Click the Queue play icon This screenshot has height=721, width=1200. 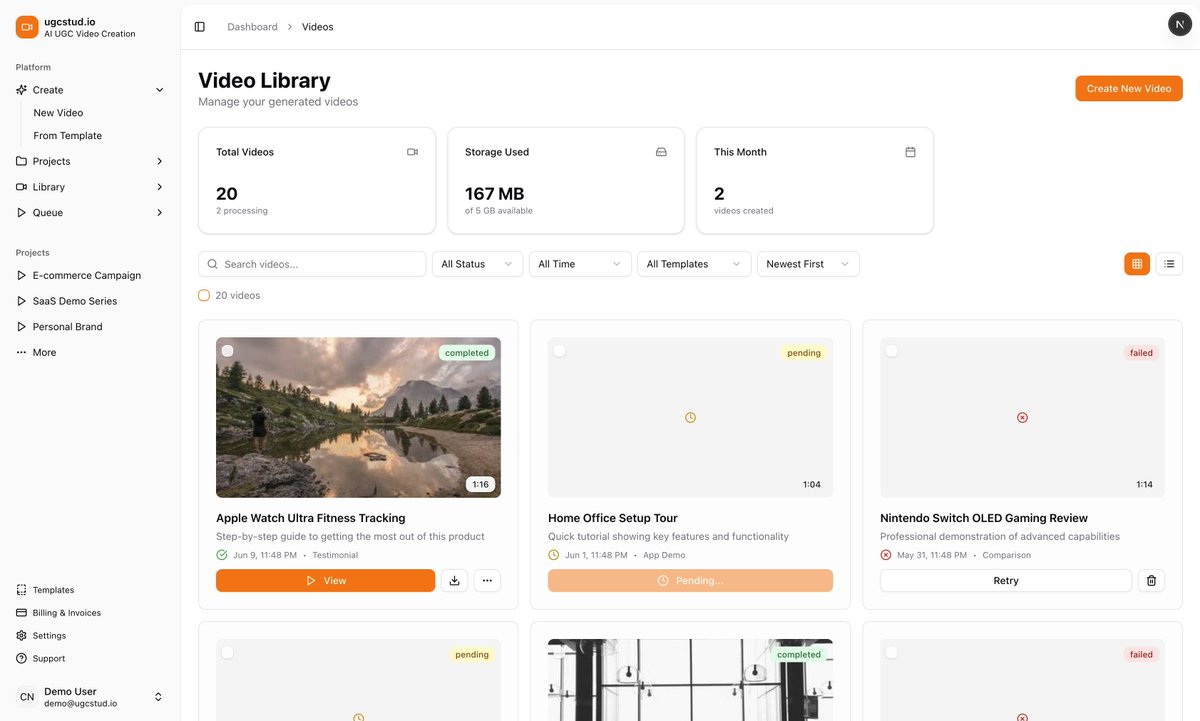coord(22,212)
